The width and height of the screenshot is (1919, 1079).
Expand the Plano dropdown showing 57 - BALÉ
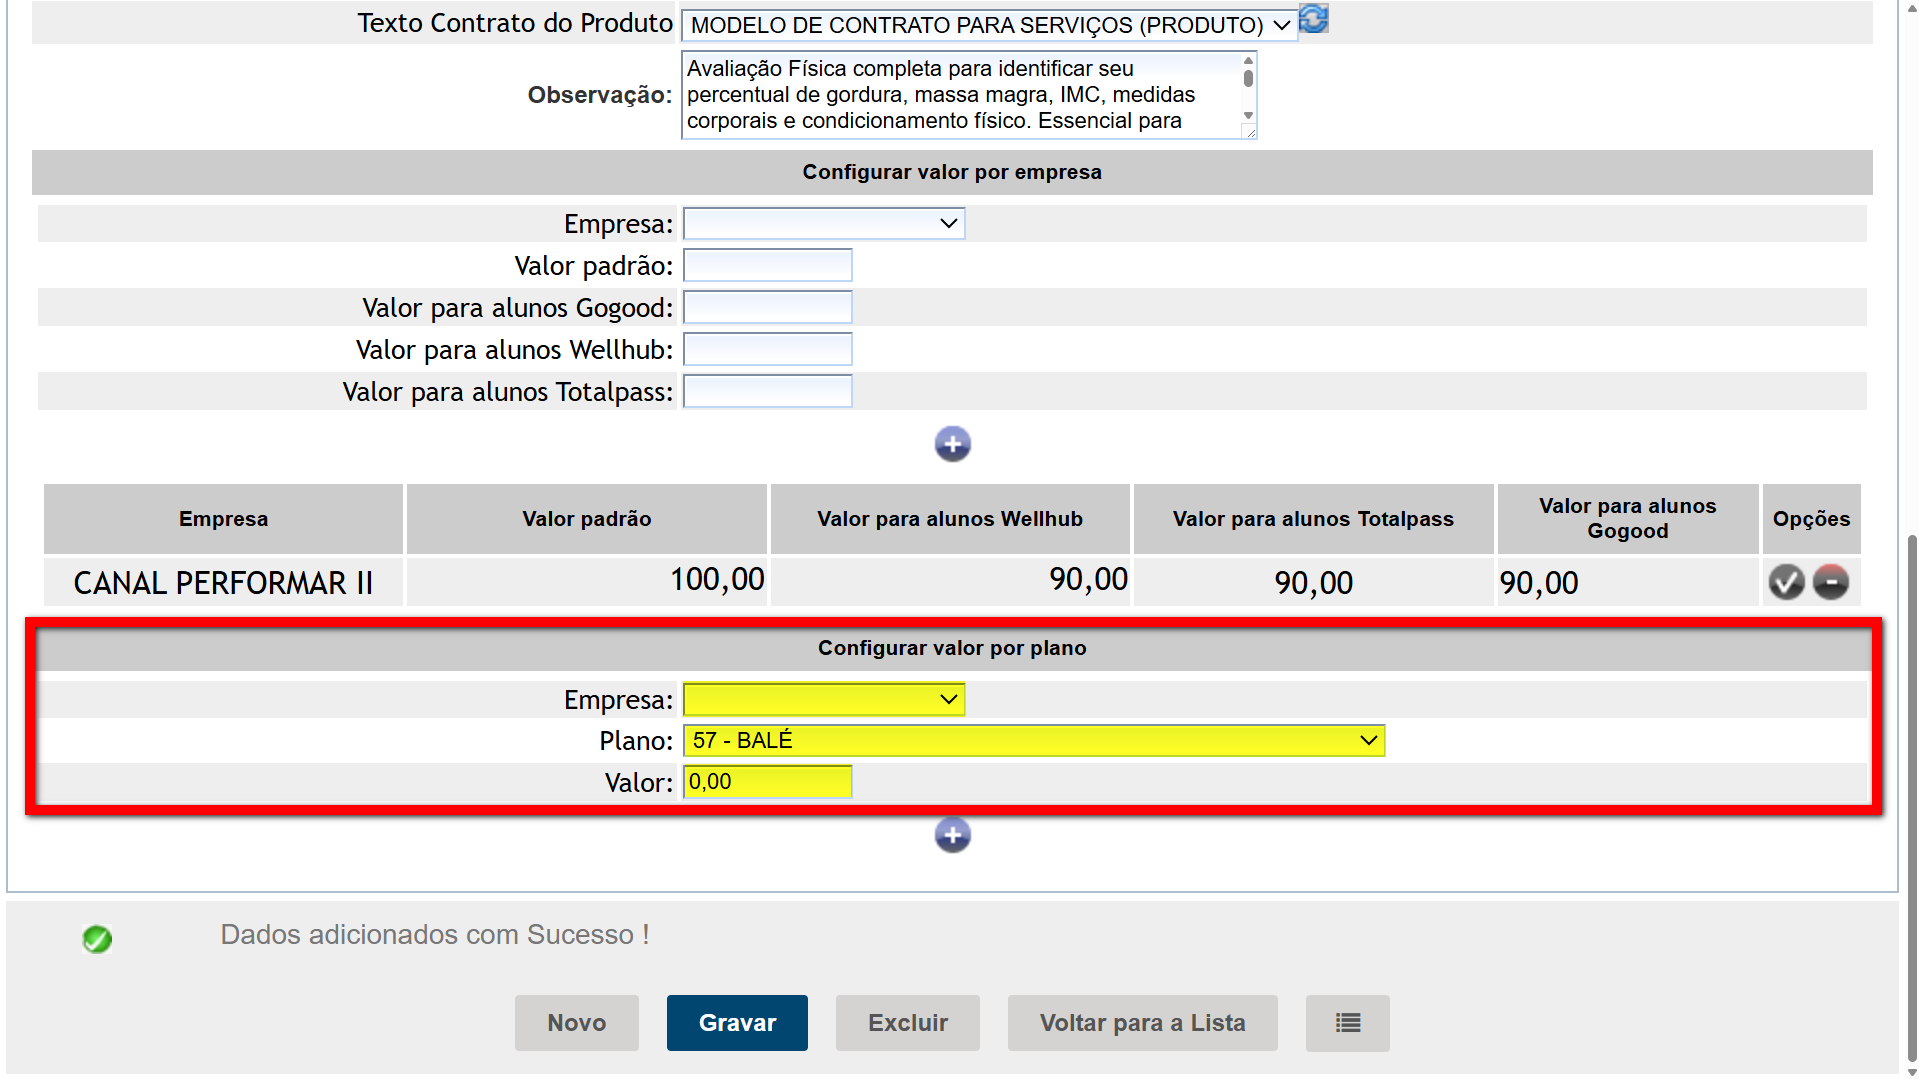[1033, 741]
